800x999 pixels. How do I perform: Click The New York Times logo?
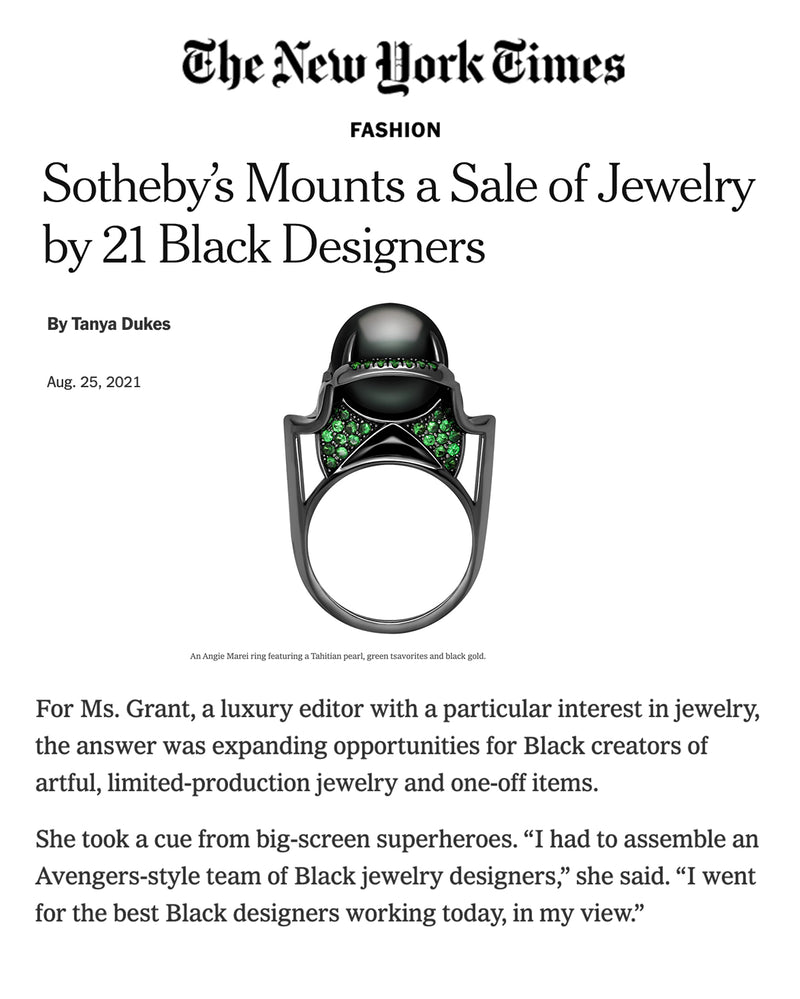click(x=403, y=64)
